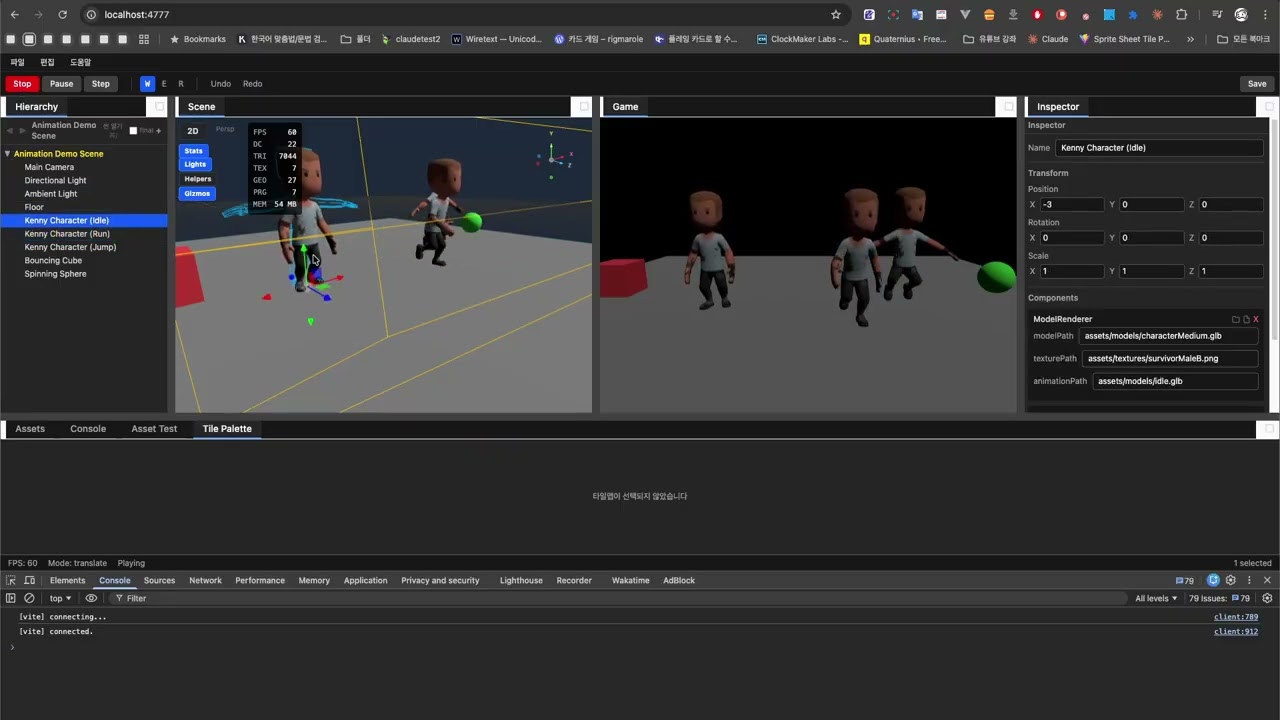This screenshot has height=720, width=1280.
Task: Open the DevTools settings gear
Action: [1231, 580]
